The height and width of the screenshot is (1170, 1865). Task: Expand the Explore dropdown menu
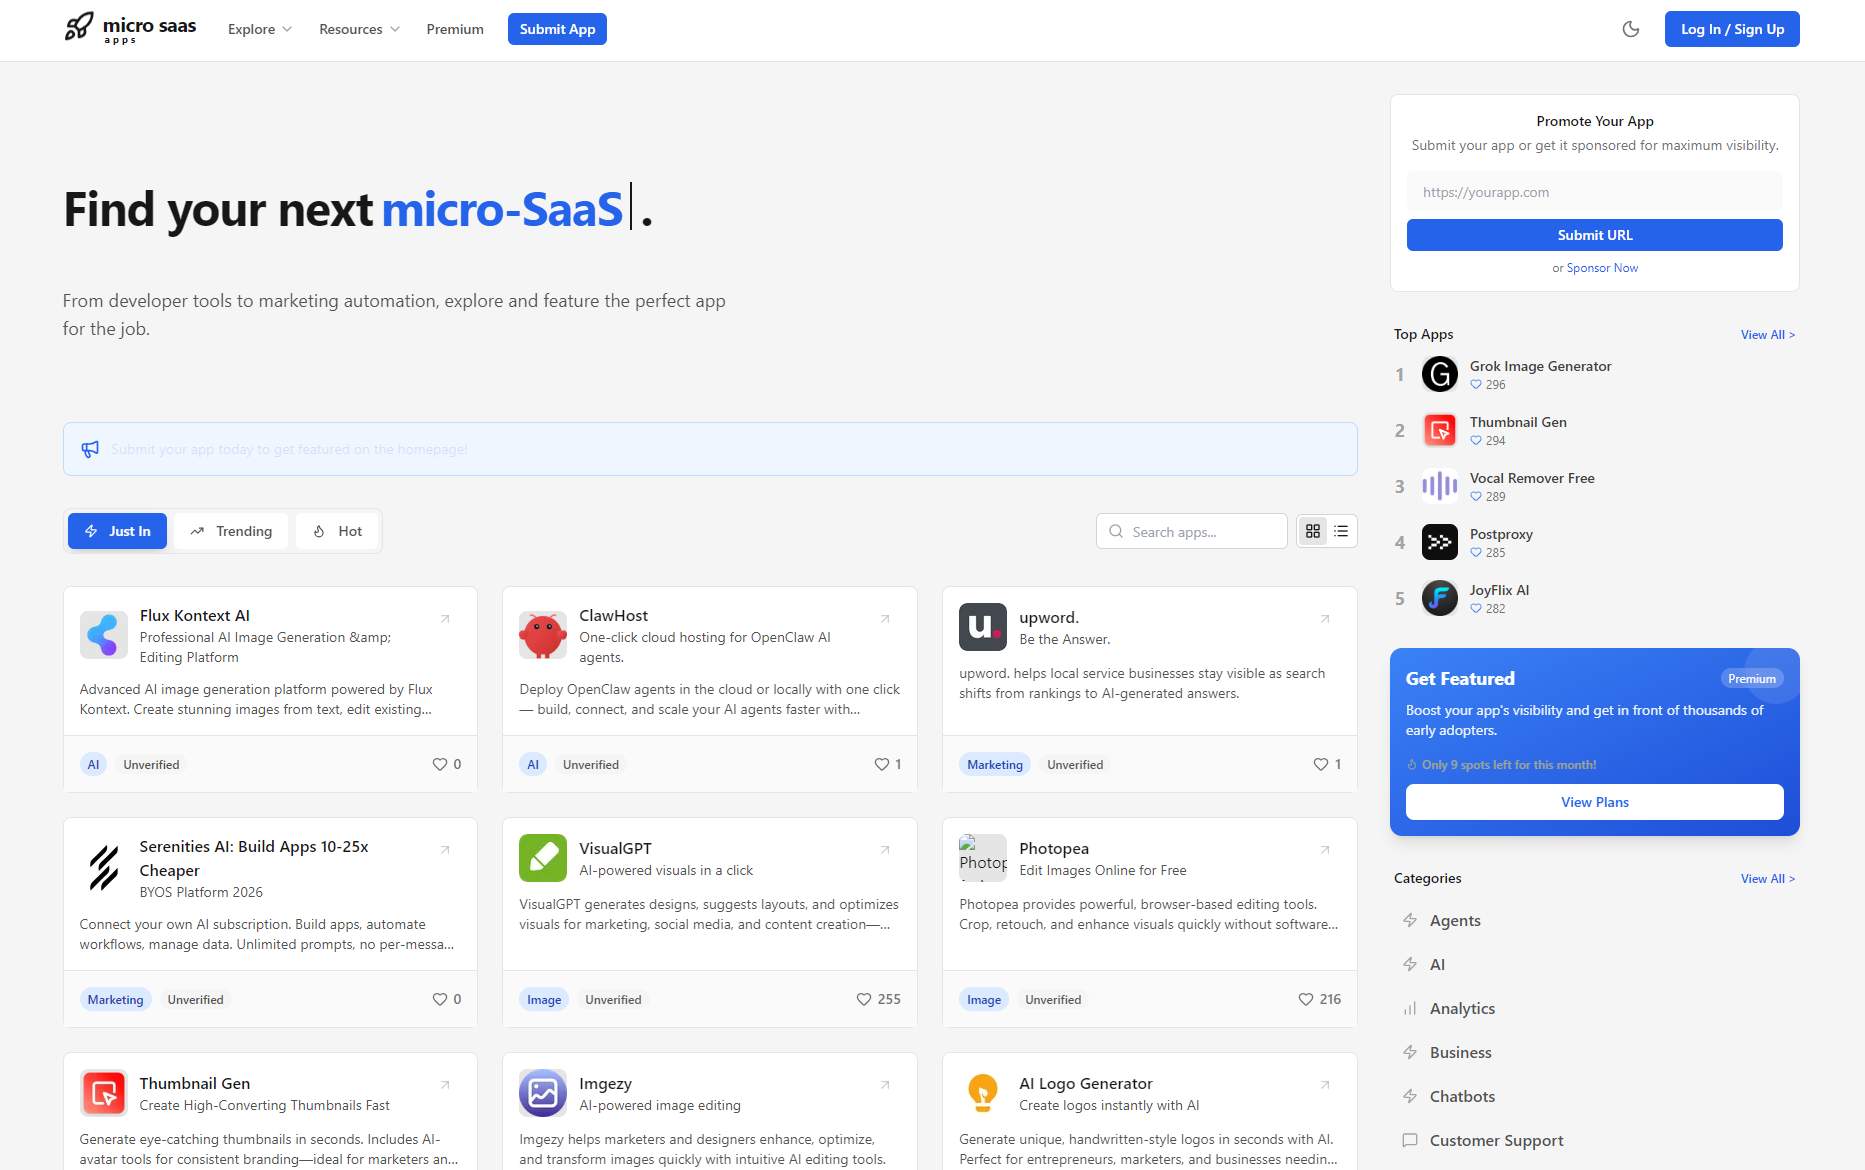258,29
